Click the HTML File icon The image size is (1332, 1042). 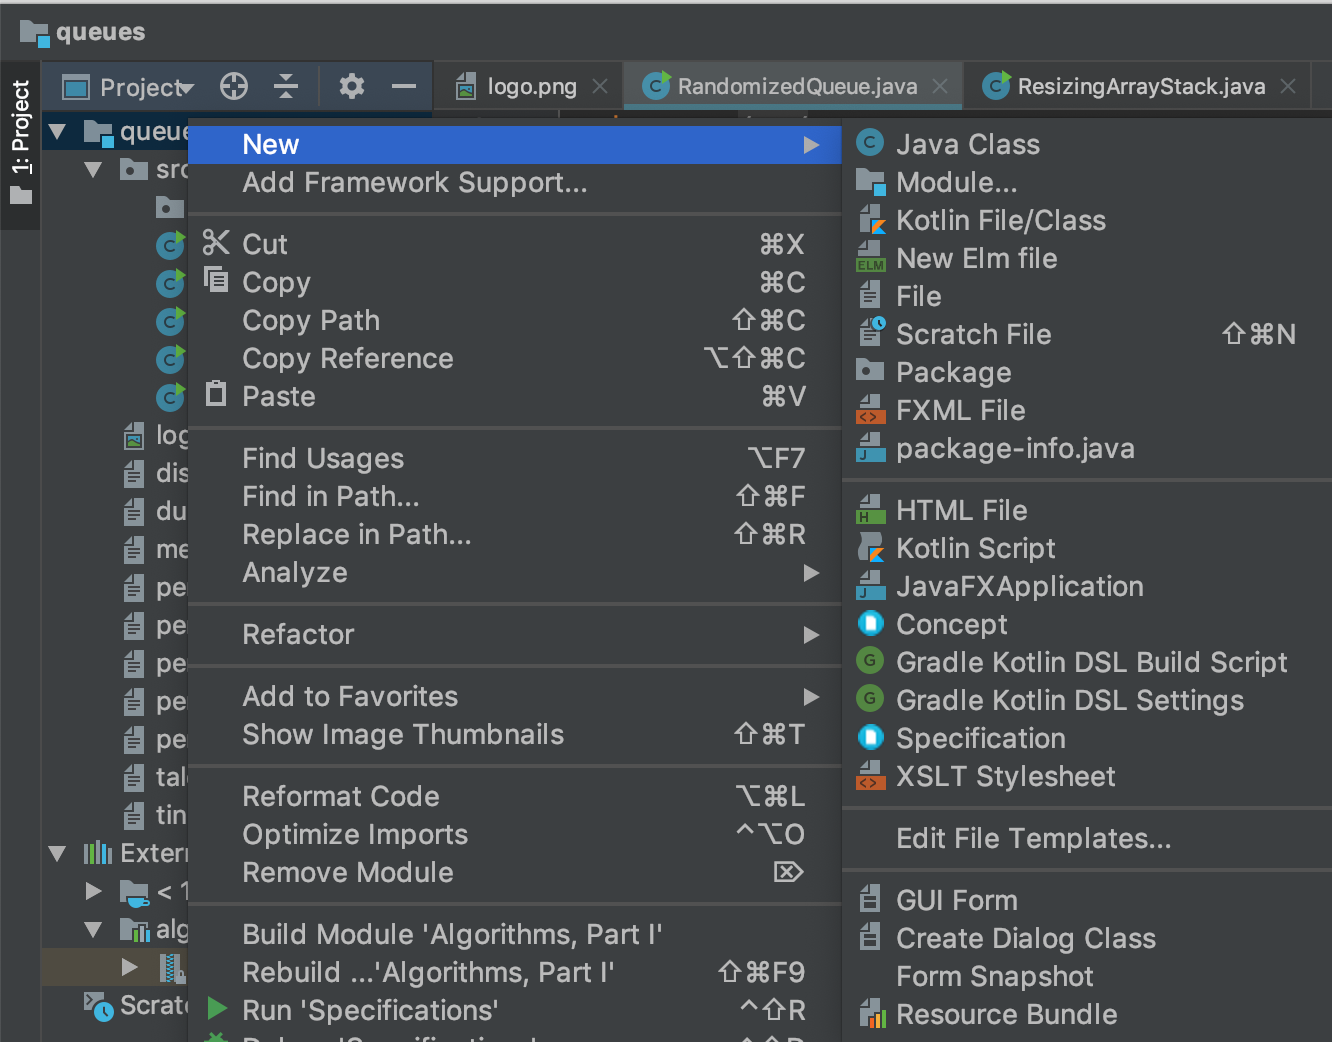tap(871, 510)
